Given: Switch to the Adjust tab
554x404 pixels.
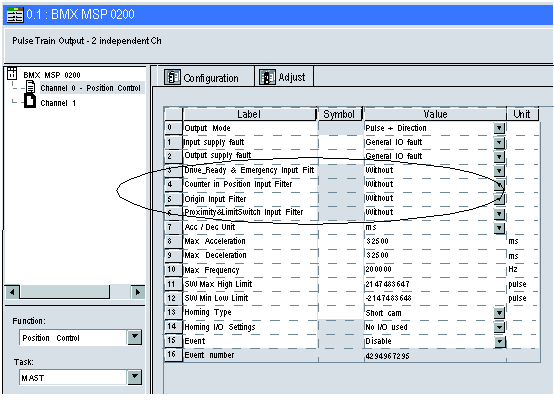Looking at the screenshot, I should (284, 77).
